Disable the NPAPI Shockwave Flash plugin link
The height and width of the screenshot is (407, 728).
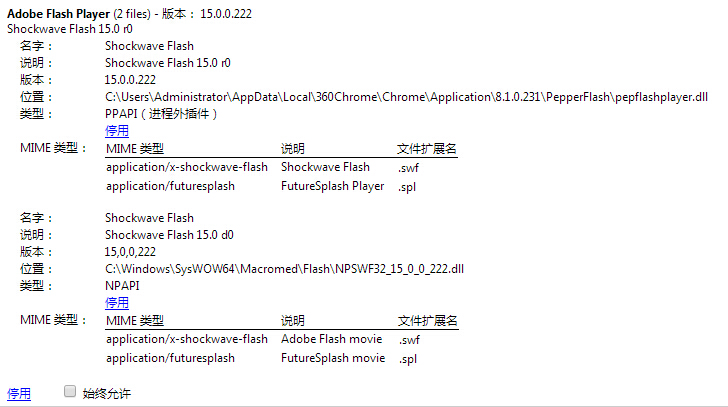coord(117,303)
